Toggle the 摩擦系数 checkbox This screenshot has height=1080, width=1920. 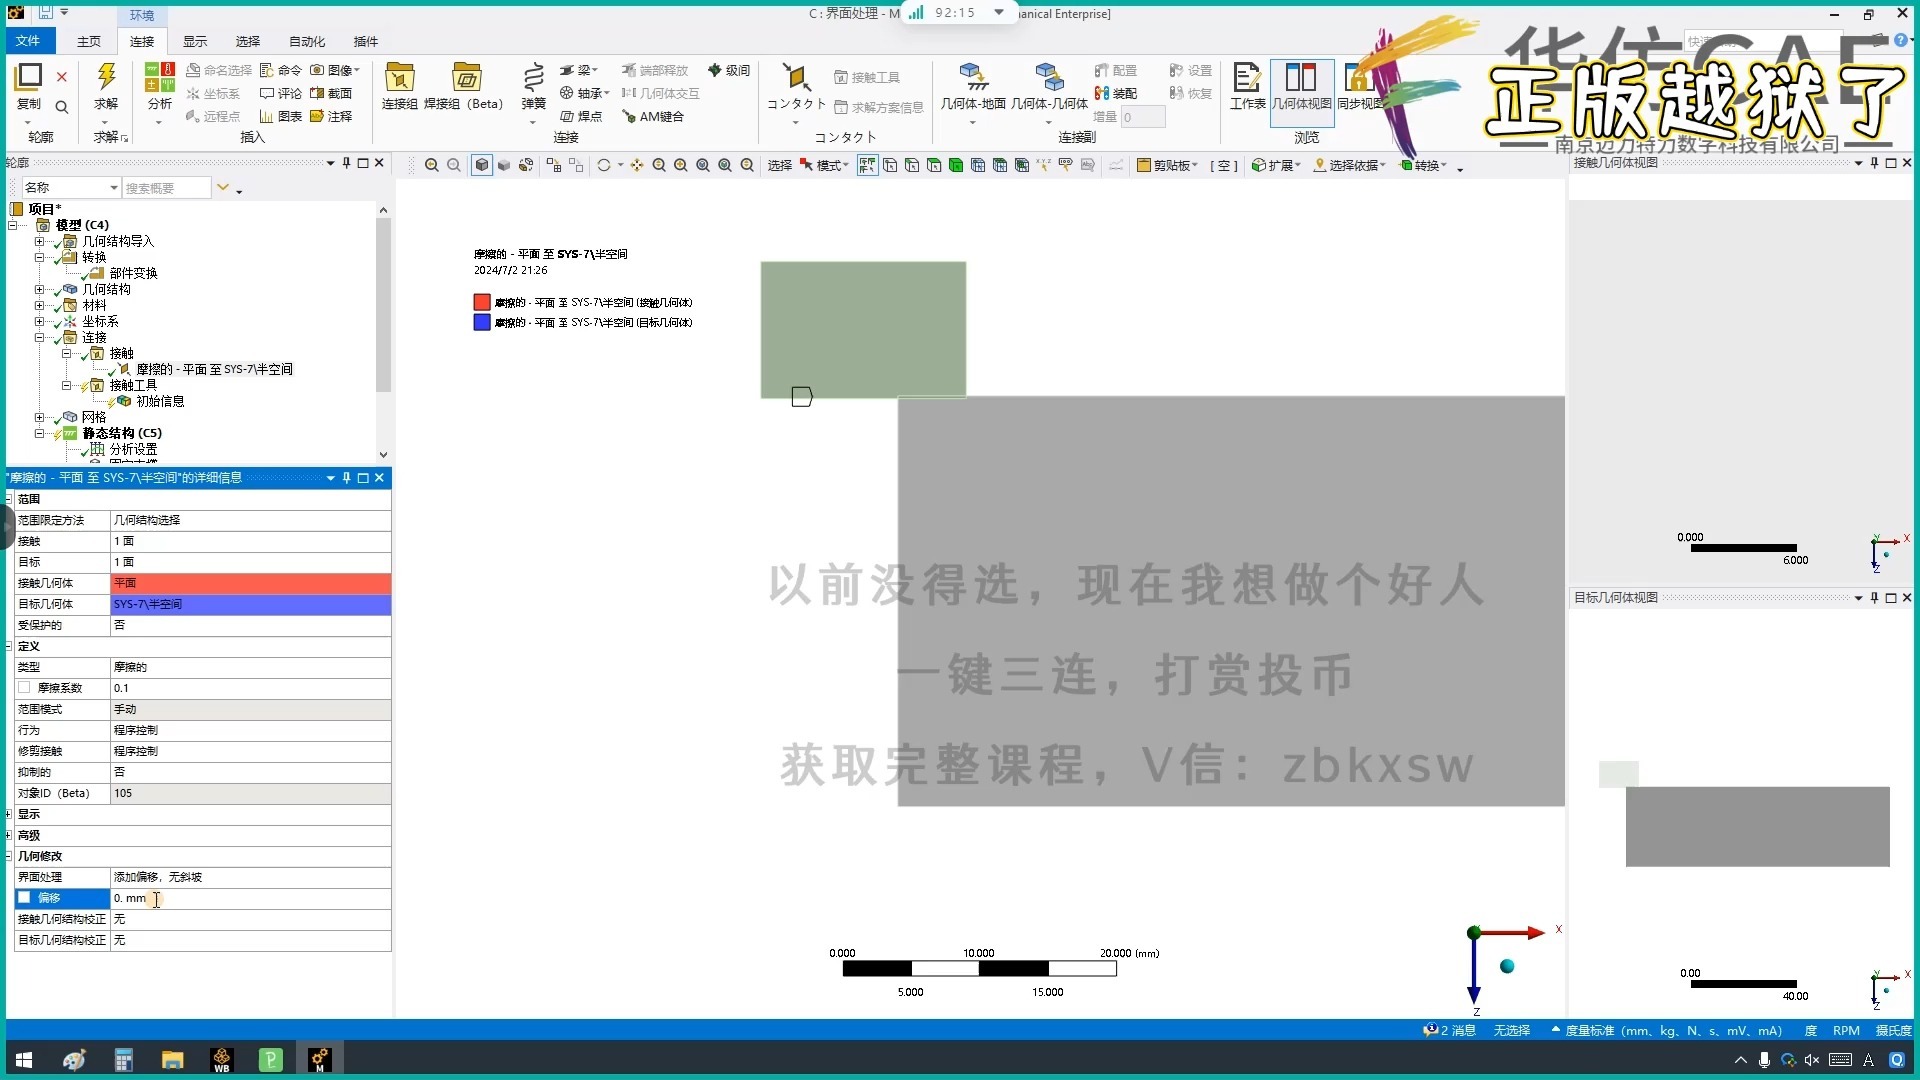[25, 688]
